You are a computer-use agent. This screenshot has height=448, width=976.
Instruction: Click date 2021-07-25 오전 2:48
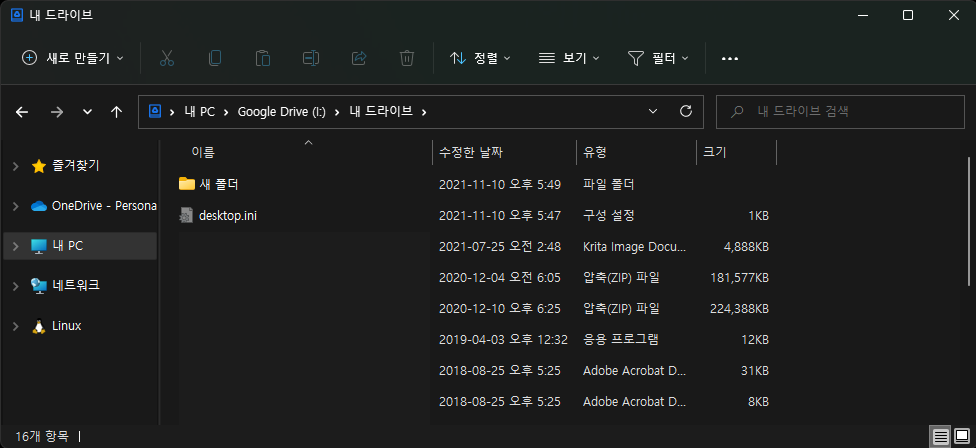click(500, 247)
